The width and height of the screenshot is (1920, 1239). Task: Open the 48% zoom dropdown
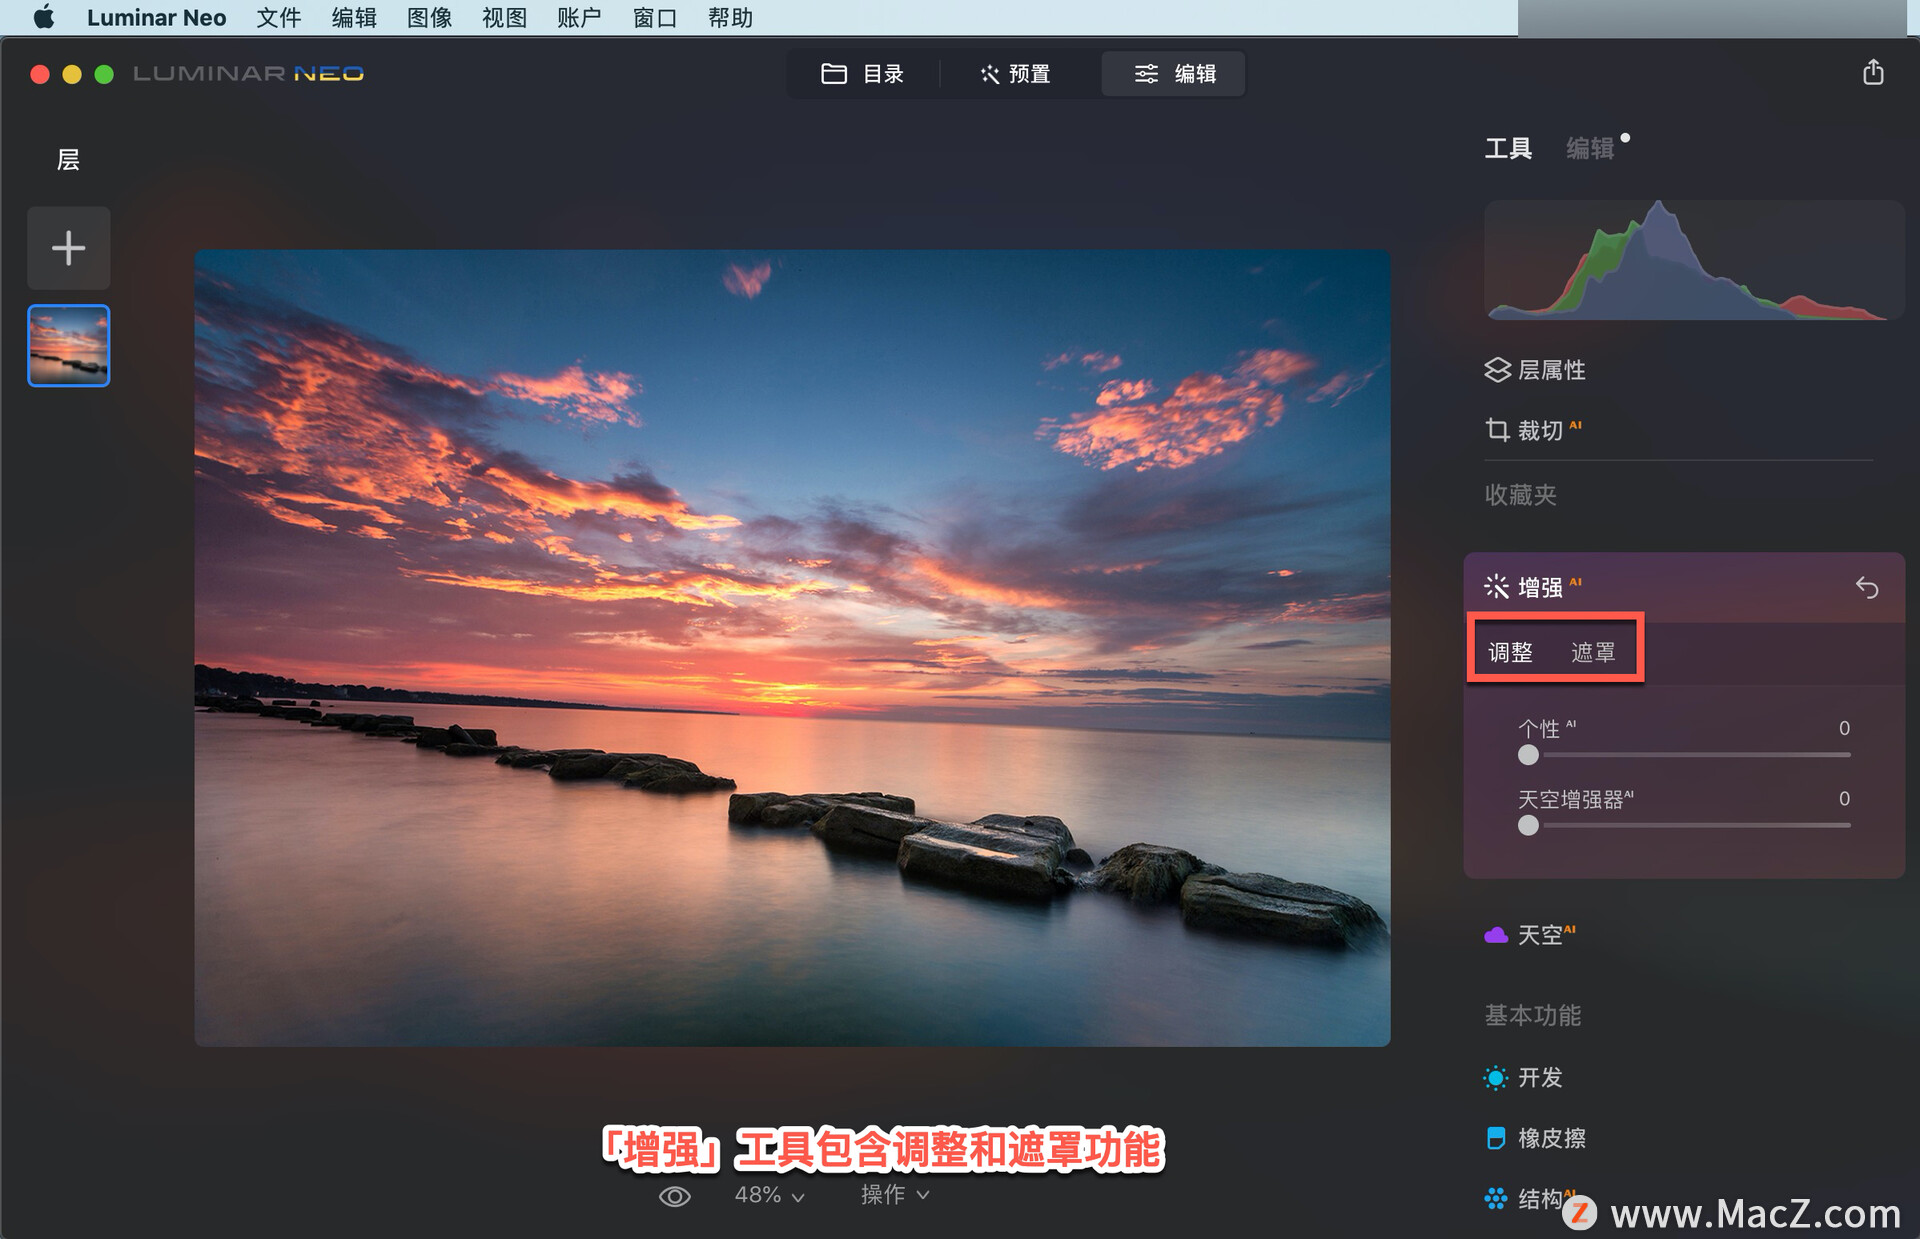pos(769,1195)
